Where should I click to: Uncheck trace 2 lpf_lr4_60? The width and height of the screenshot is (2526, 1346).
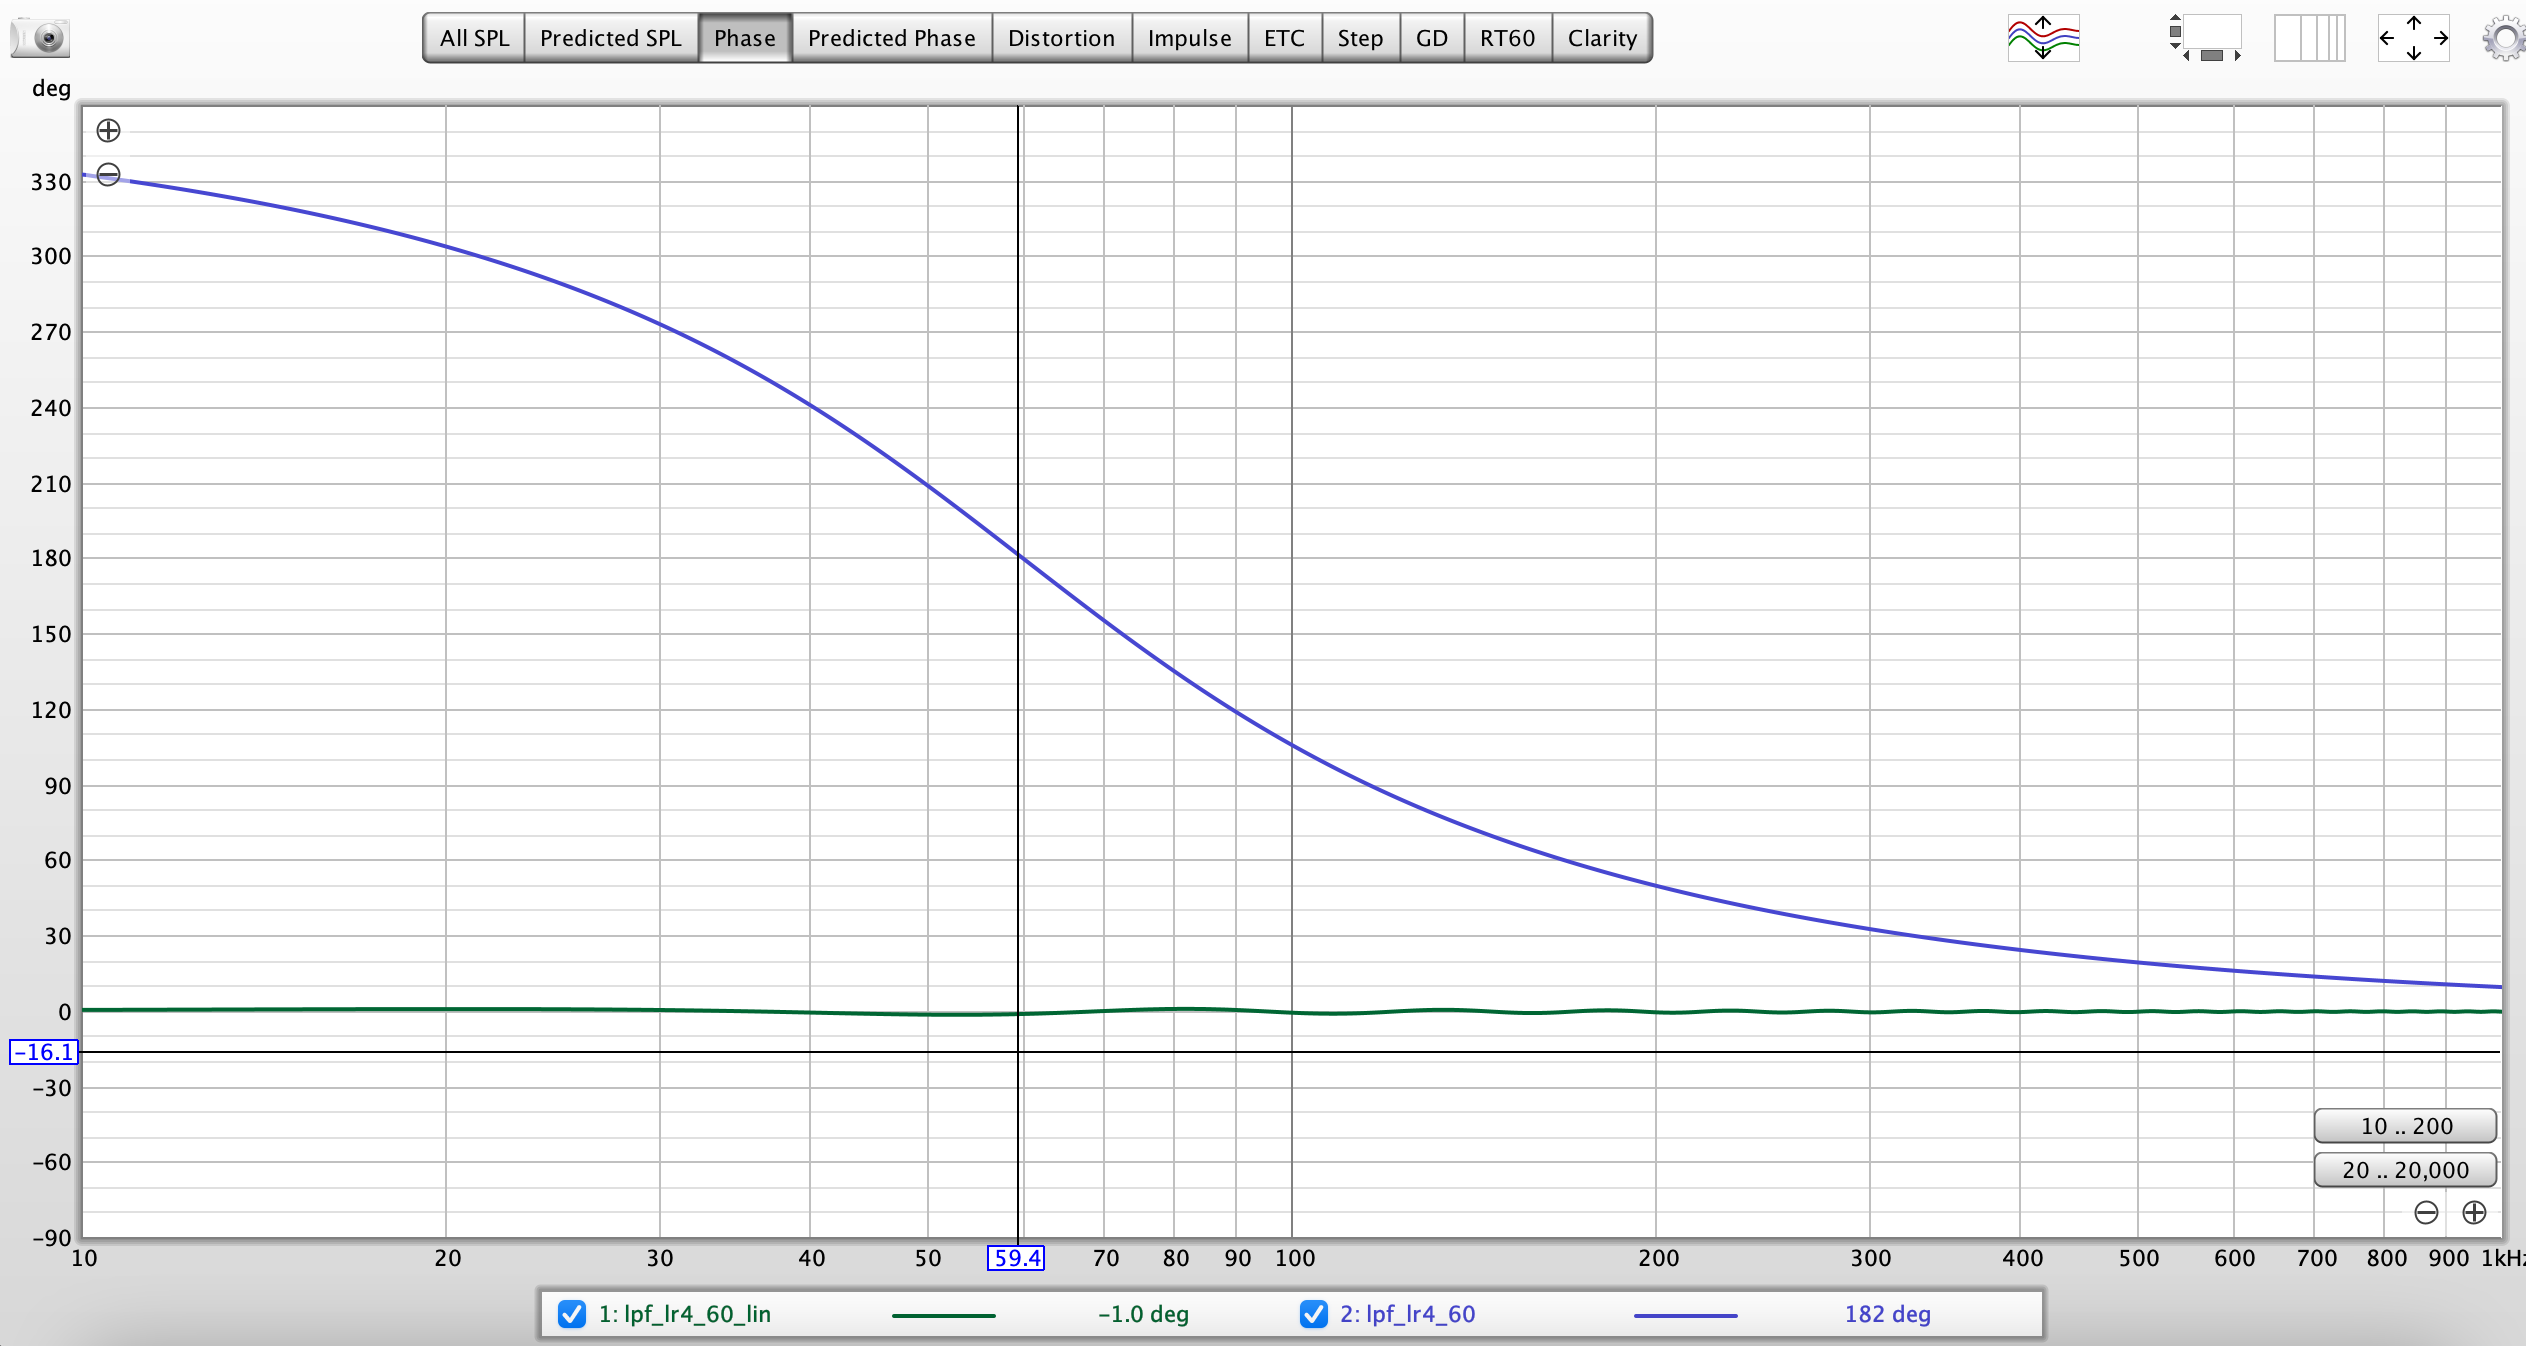(x=1313, y=1314)
